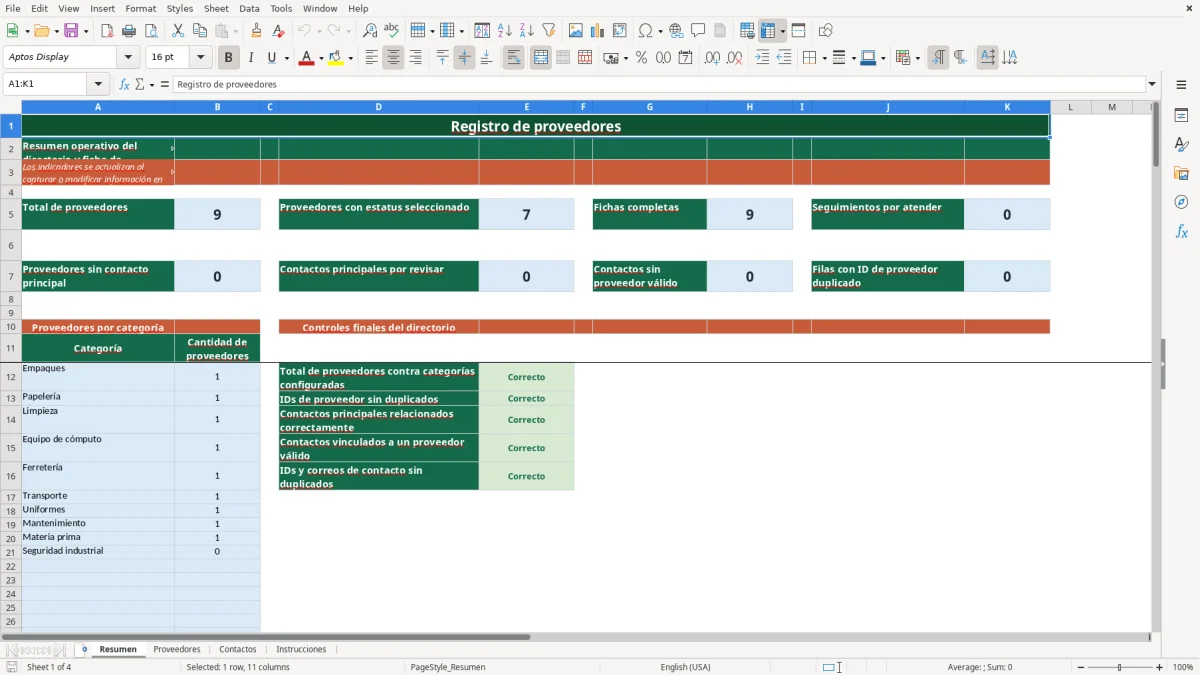This screenshot has width=1200, height=675.
Task: Select the Clone Formatting paintbrush
Action: 257,31
